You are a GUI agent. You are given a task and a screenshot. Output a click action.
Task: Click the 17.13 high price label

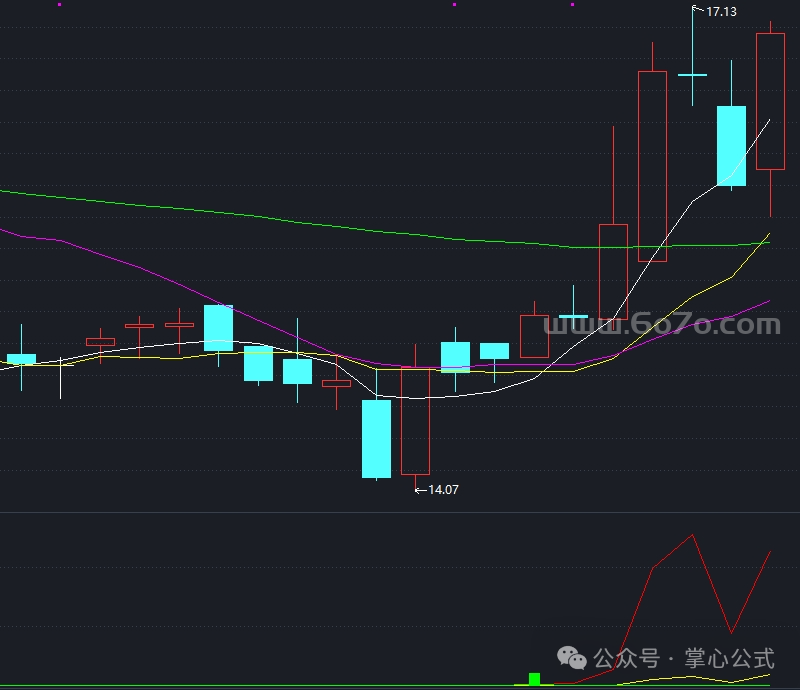coord(720,12)
